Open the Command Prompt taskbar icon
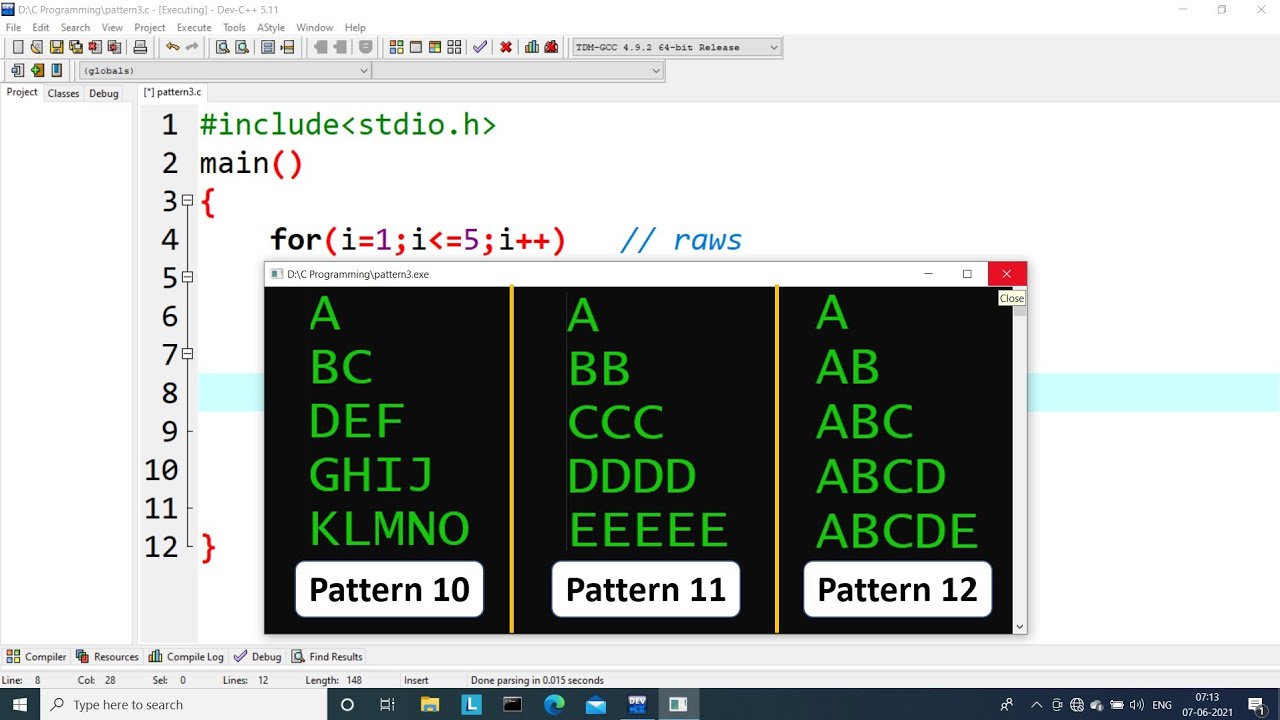 (x=512, y=704)
